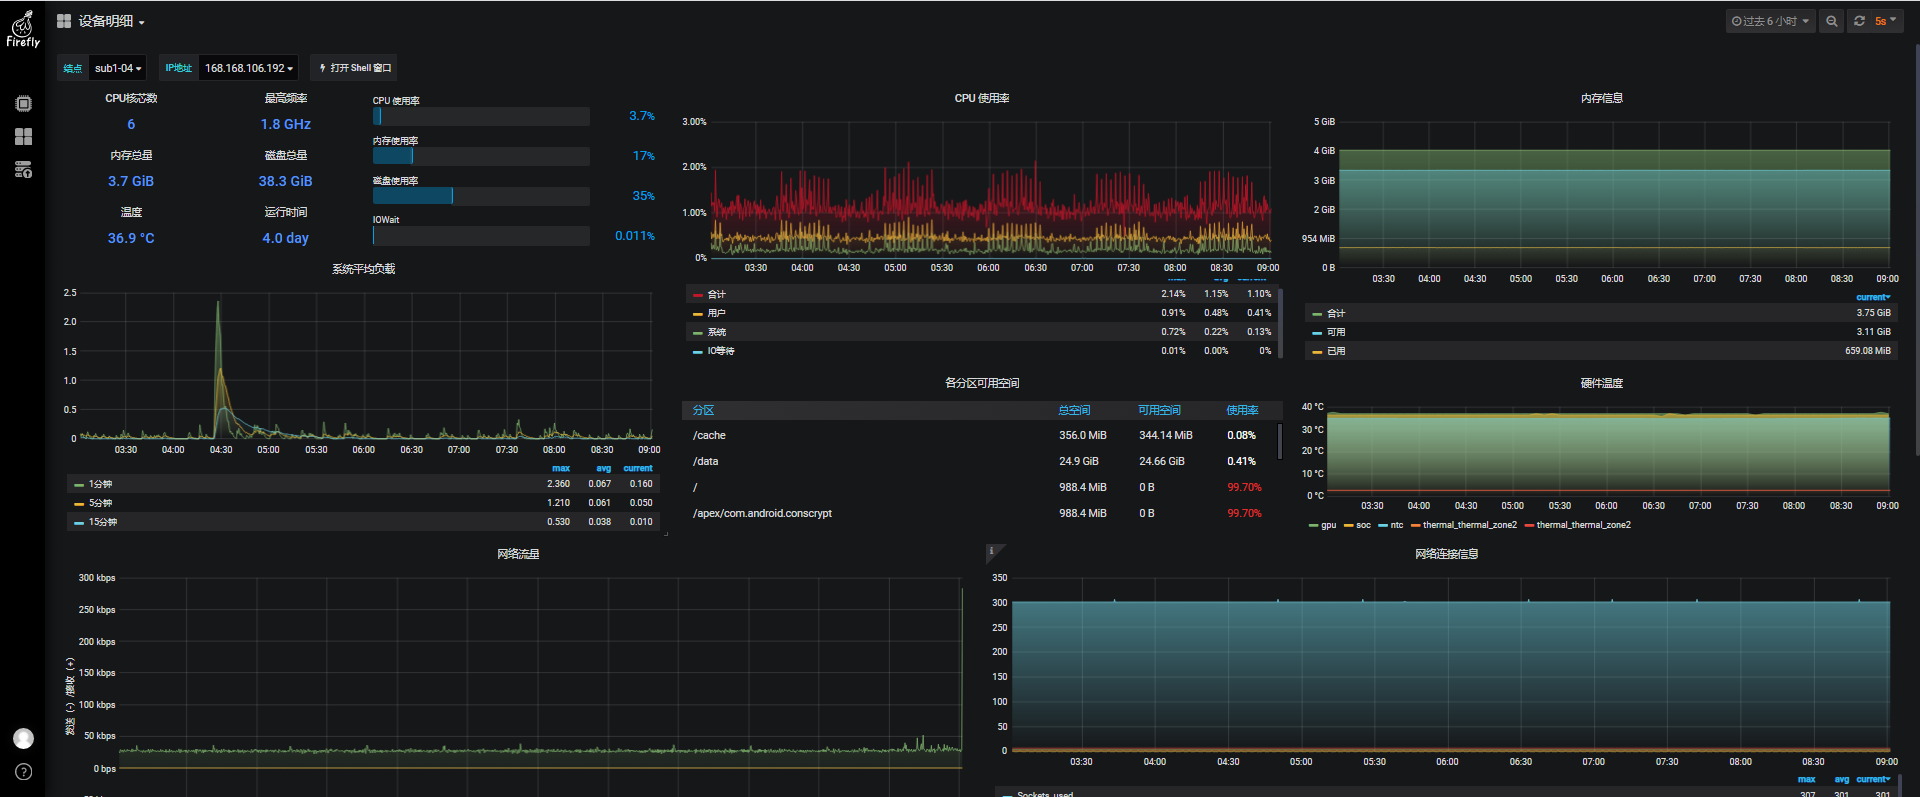Image resolution: width=1920 pixels, height=797 pixels.
Task: Open the 各分区可用空间 panel title menu
Action: click(x=981, y=383)
